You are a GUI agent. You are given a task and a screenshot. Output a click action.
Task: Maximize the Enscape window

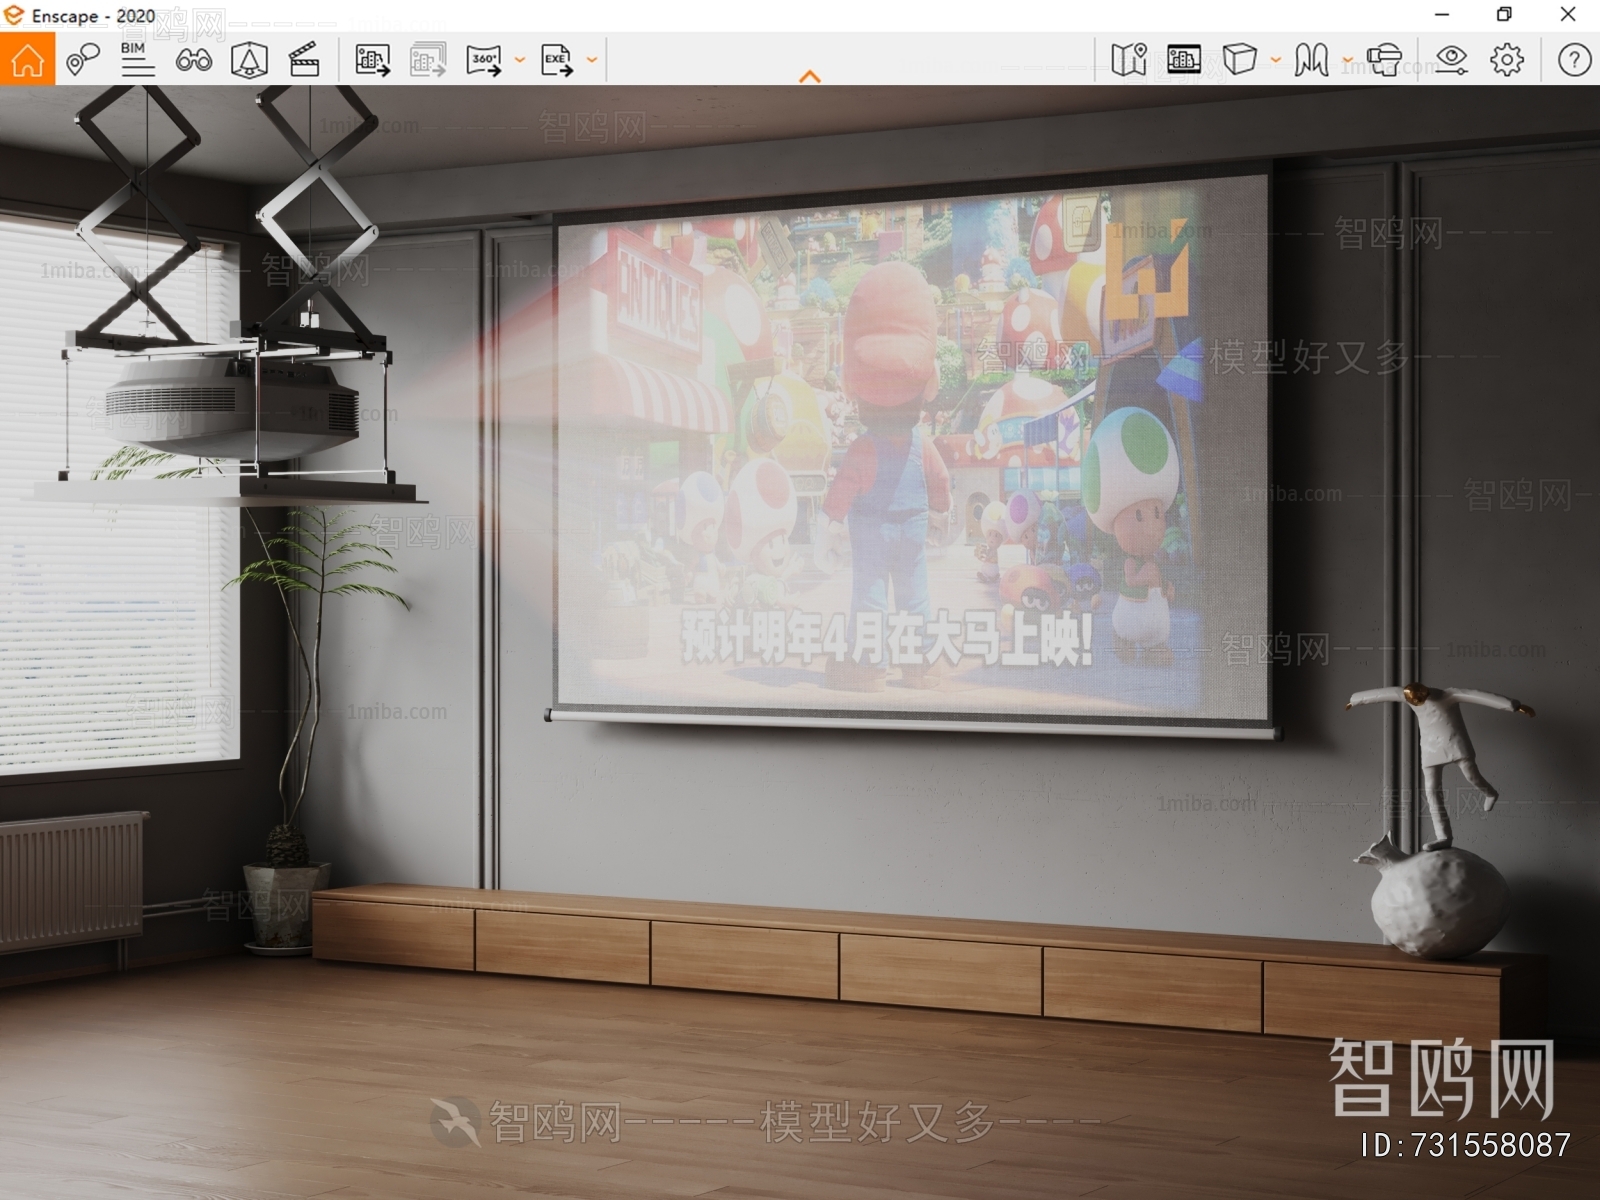[1504, 15]
